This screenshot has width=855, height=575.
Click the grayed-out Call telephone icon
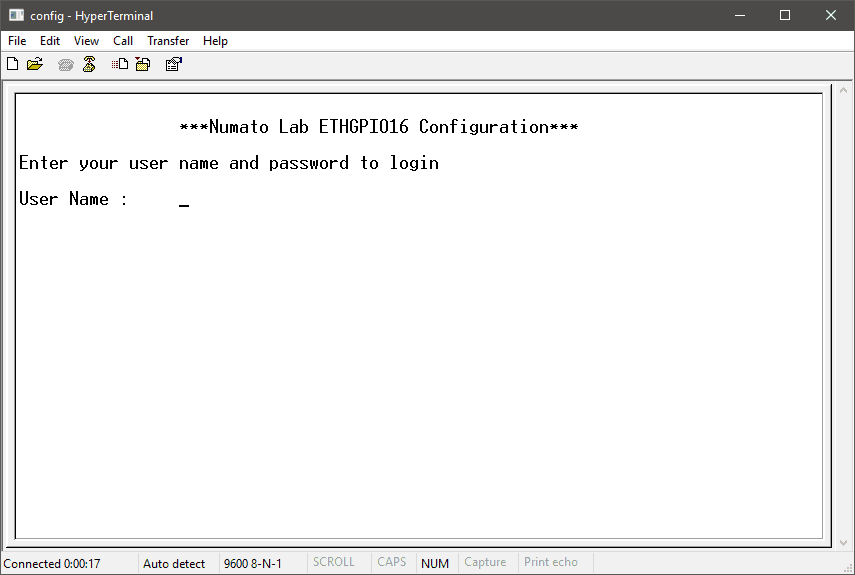tap(66, 65)
